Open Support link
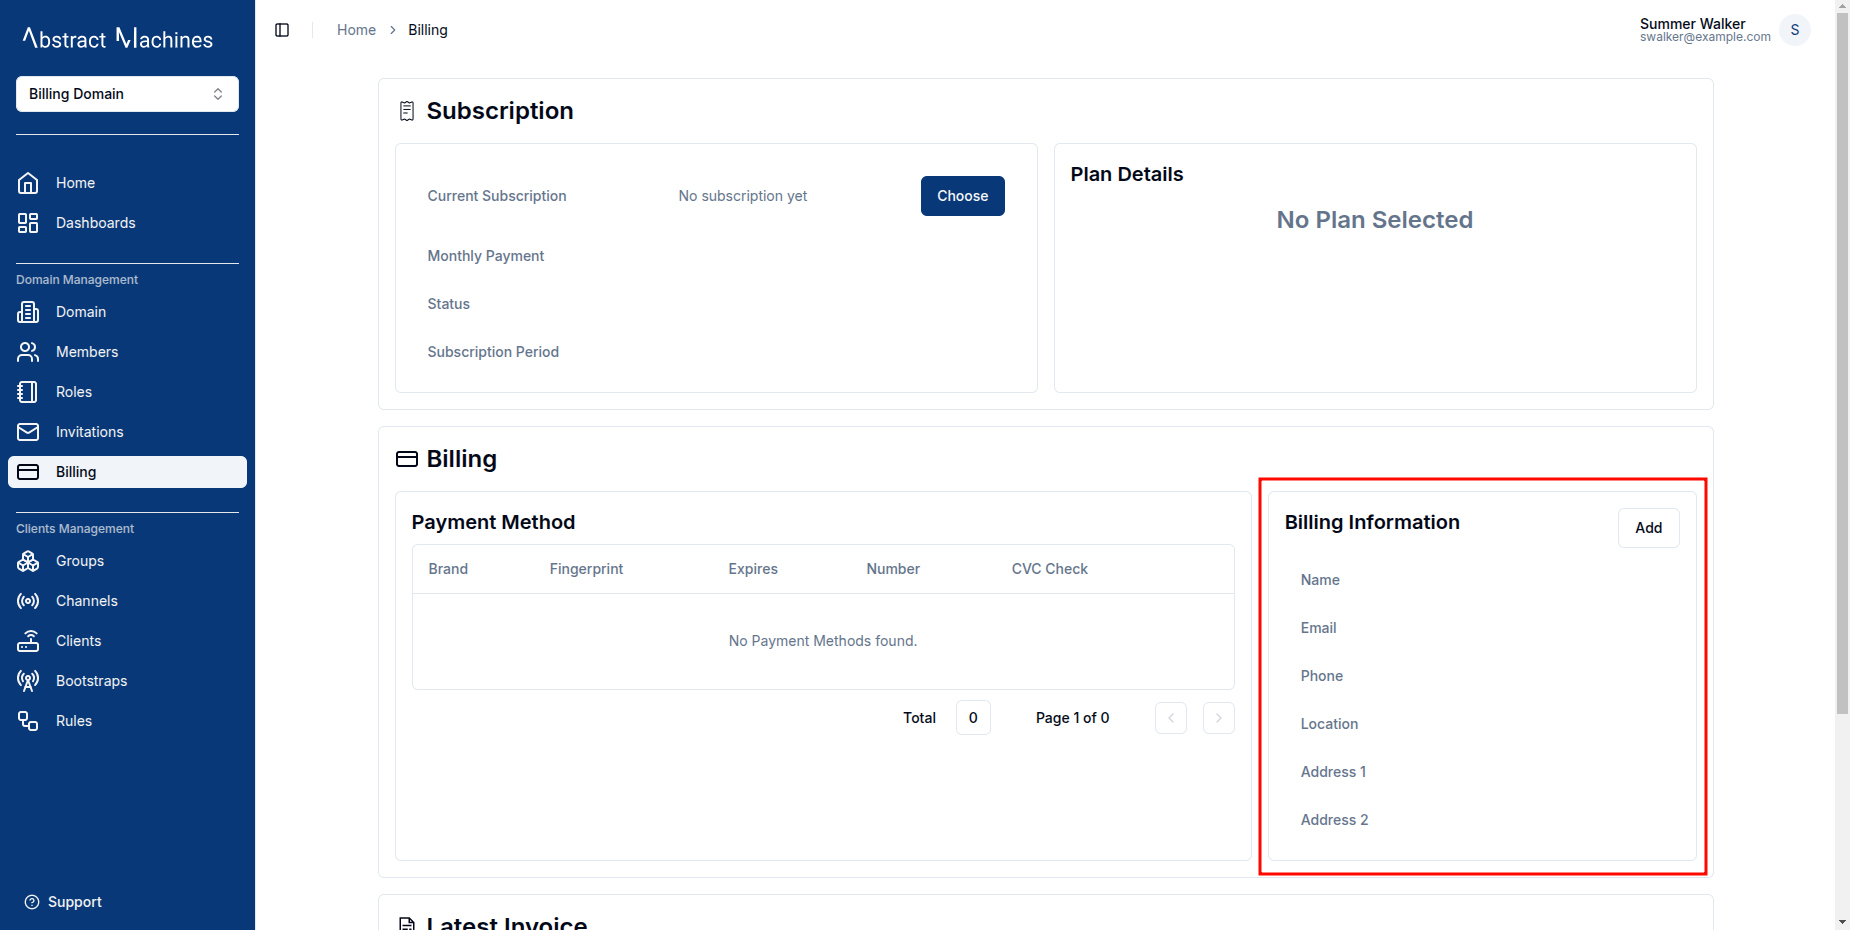The height and width of the screenshot is (930, 1850). click(x=63, y=902)
